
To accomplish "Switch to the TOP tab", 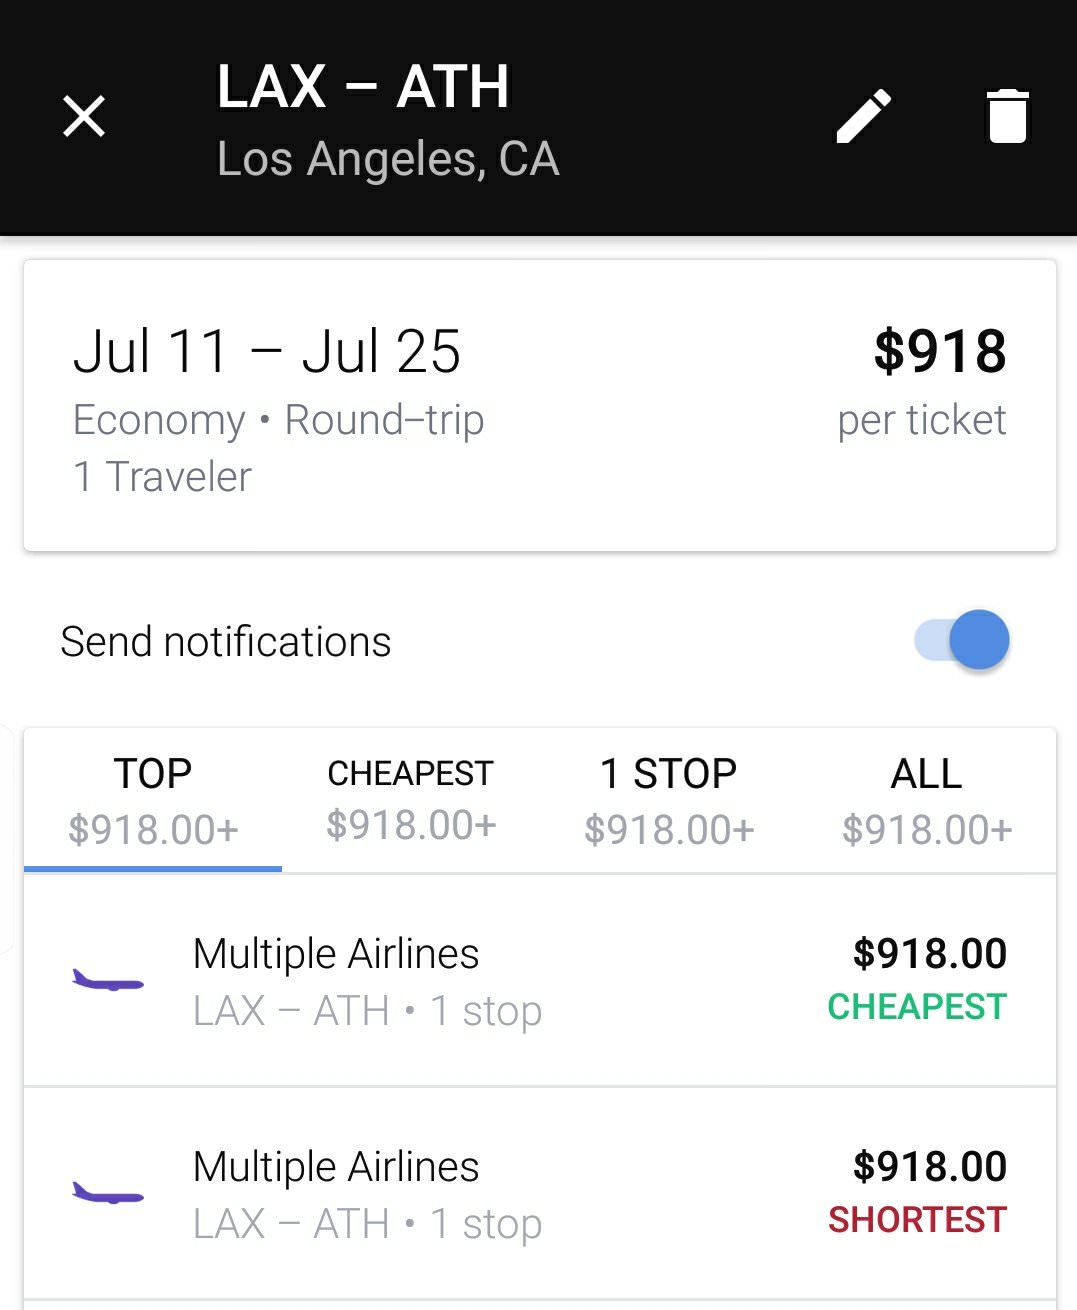I will tap(153, 800).
